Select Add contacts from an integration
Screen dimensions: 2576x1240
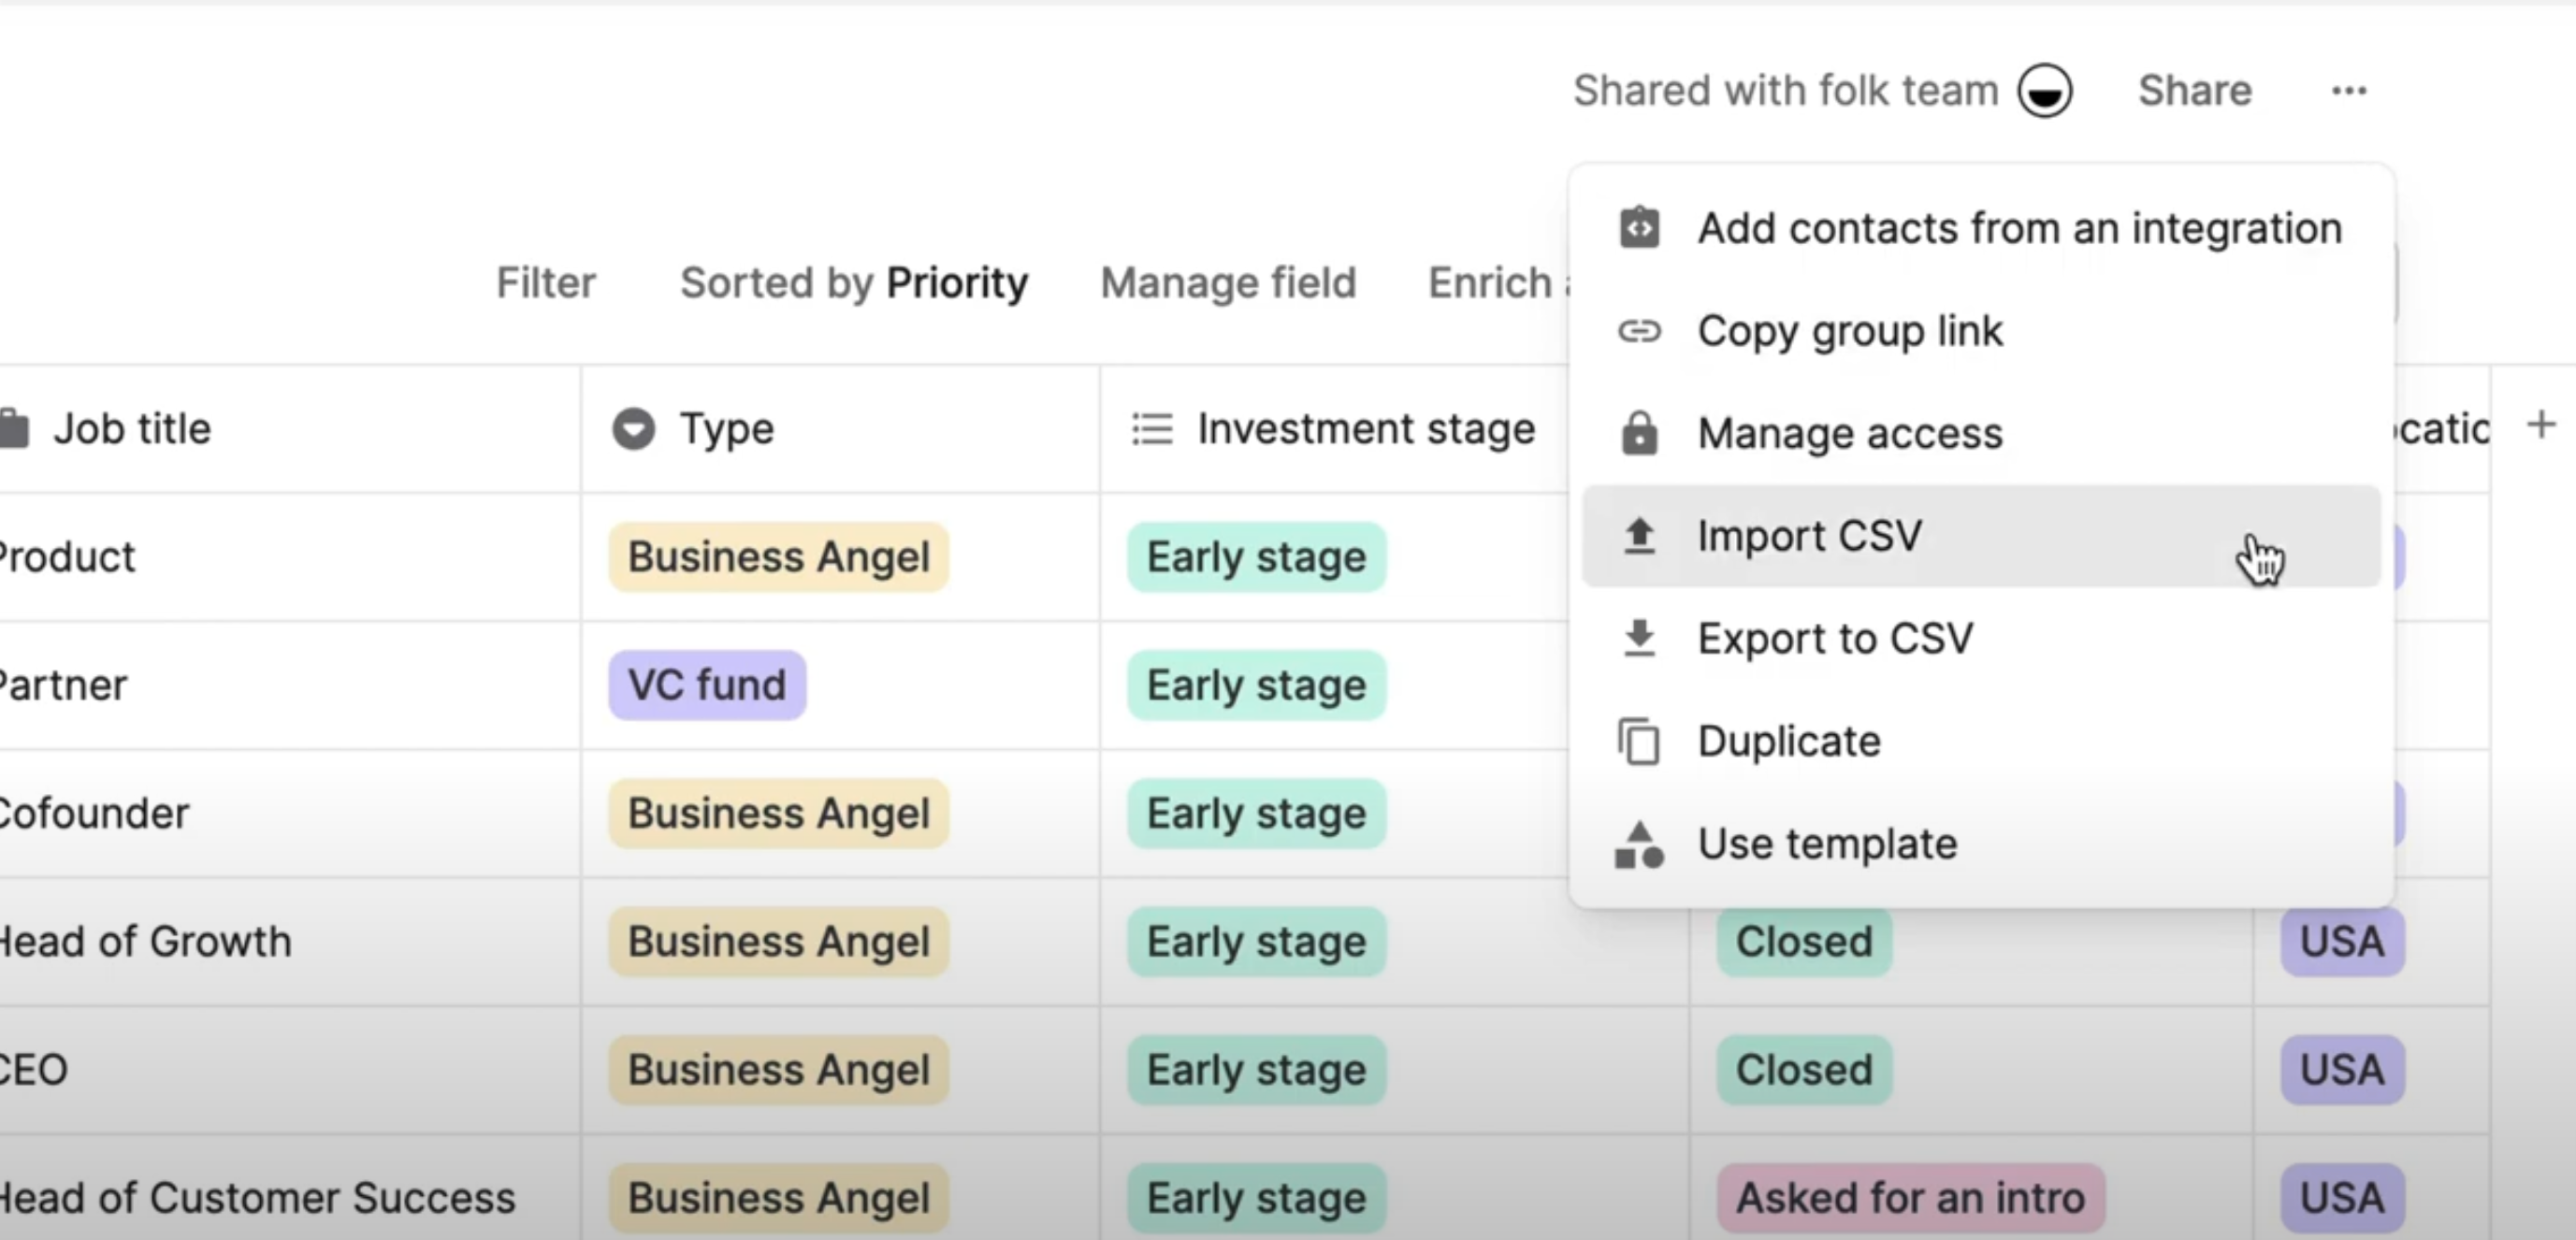[2019, 229]
